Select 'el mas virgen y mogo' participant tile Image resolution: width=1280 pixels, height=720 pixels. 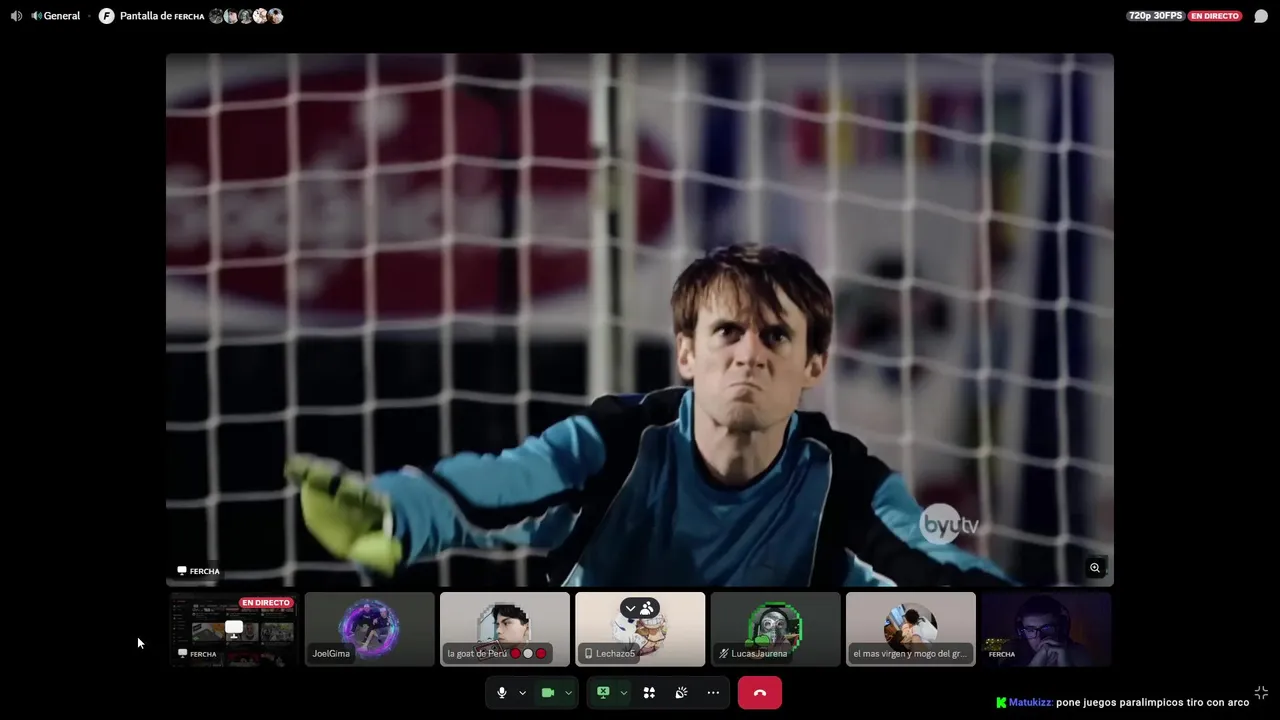click(911, 629)
